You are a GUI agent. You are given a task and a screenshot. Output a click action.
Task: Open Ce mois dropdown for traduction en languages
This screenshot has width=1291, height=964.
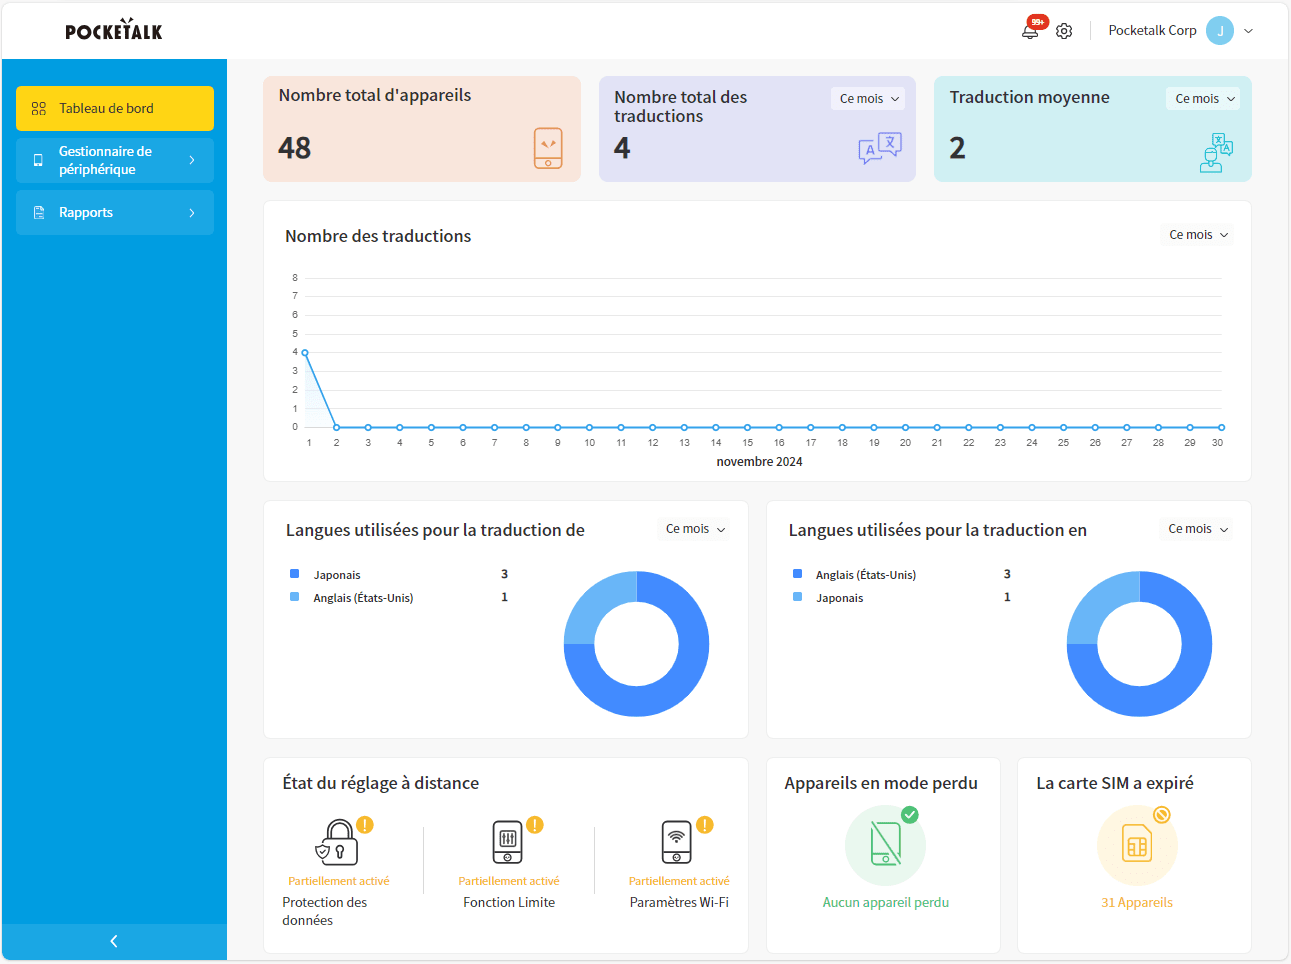(1198, 529)
